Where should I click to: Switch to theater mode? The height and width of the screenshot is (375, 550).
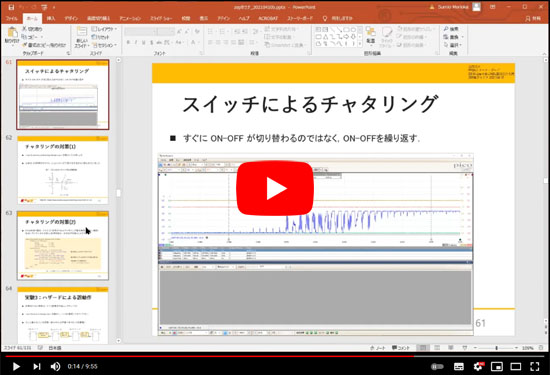tap(516, 366)
